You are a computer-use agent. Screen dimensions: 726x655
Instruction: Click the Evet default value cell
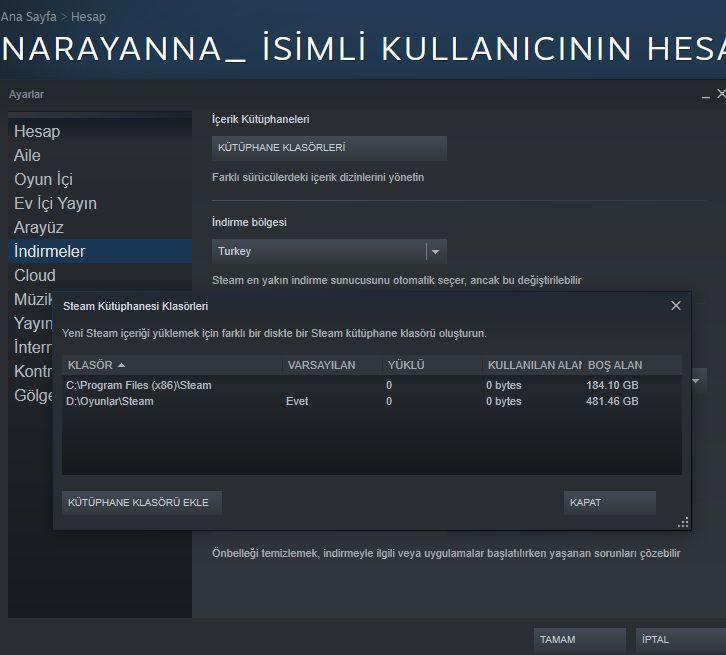point(297,401)
